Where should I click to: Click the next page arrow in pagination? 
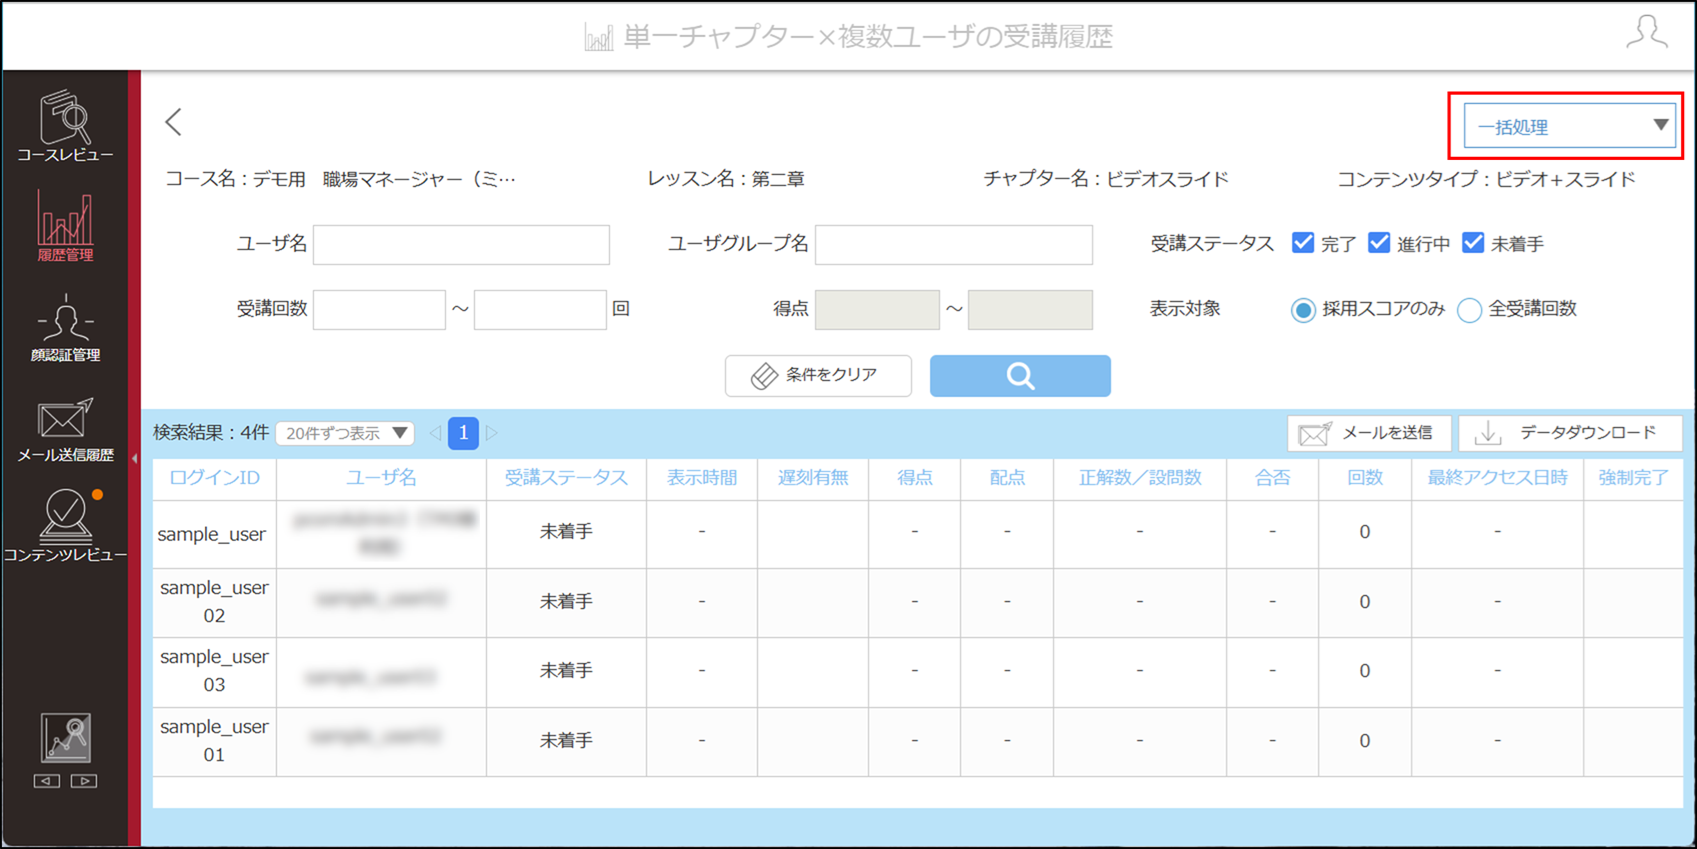[492, 433]
